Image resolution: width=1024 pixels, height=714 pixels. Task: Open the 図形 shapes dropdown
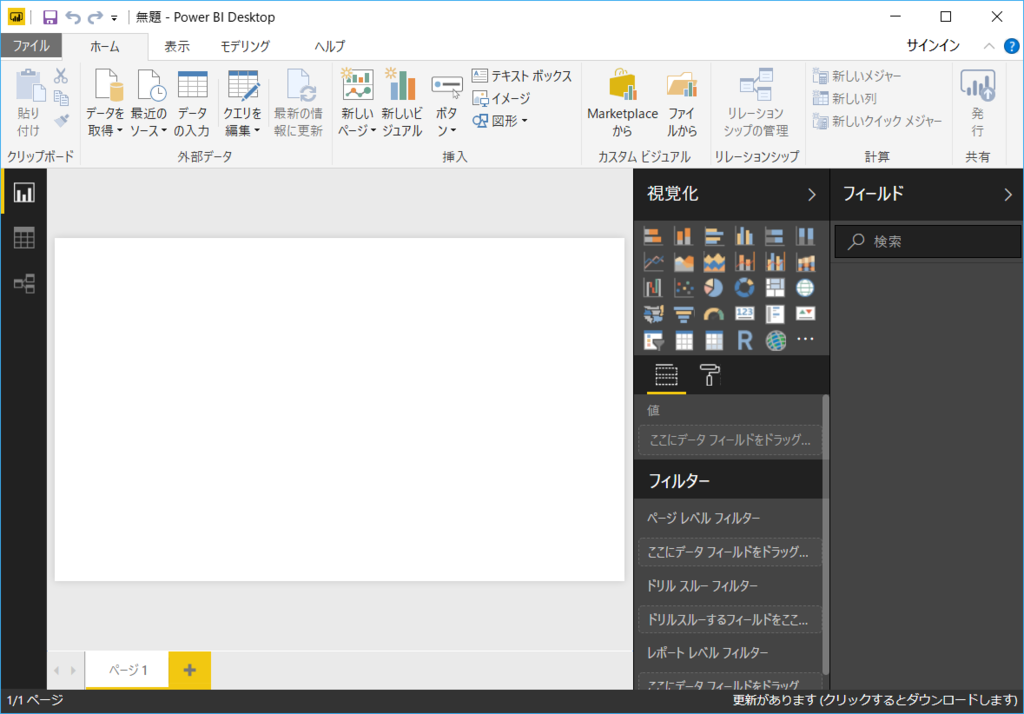pyautogui.click(x=500, y=121)
